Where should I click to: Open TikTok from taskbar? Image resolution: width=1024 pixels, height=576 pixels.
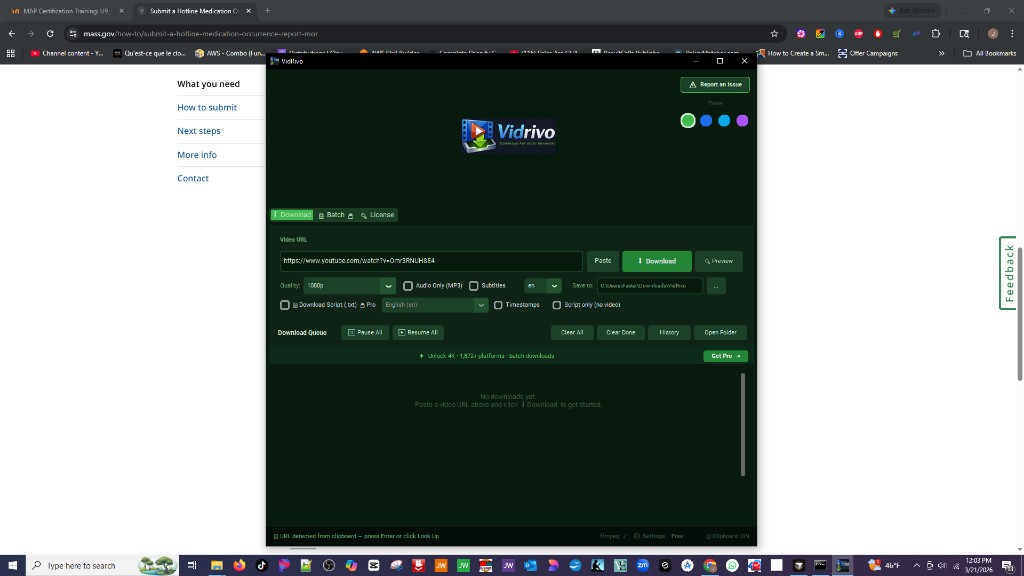[x=261, y=566]
